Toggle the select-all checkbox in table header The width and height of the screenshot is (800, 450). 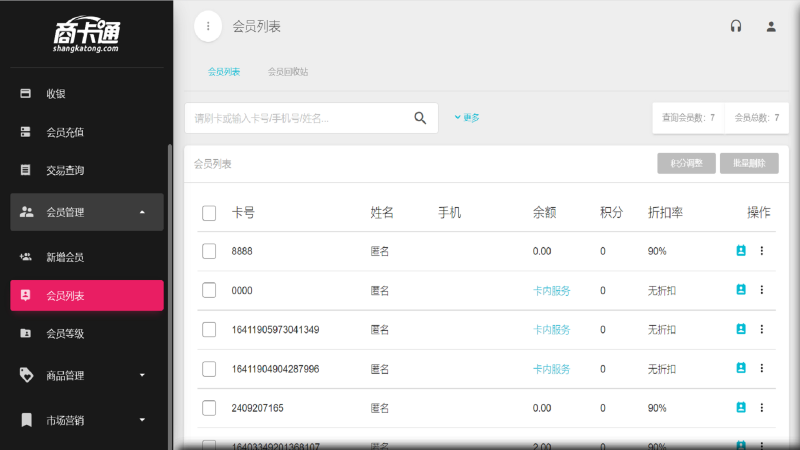tap(209, 213)
